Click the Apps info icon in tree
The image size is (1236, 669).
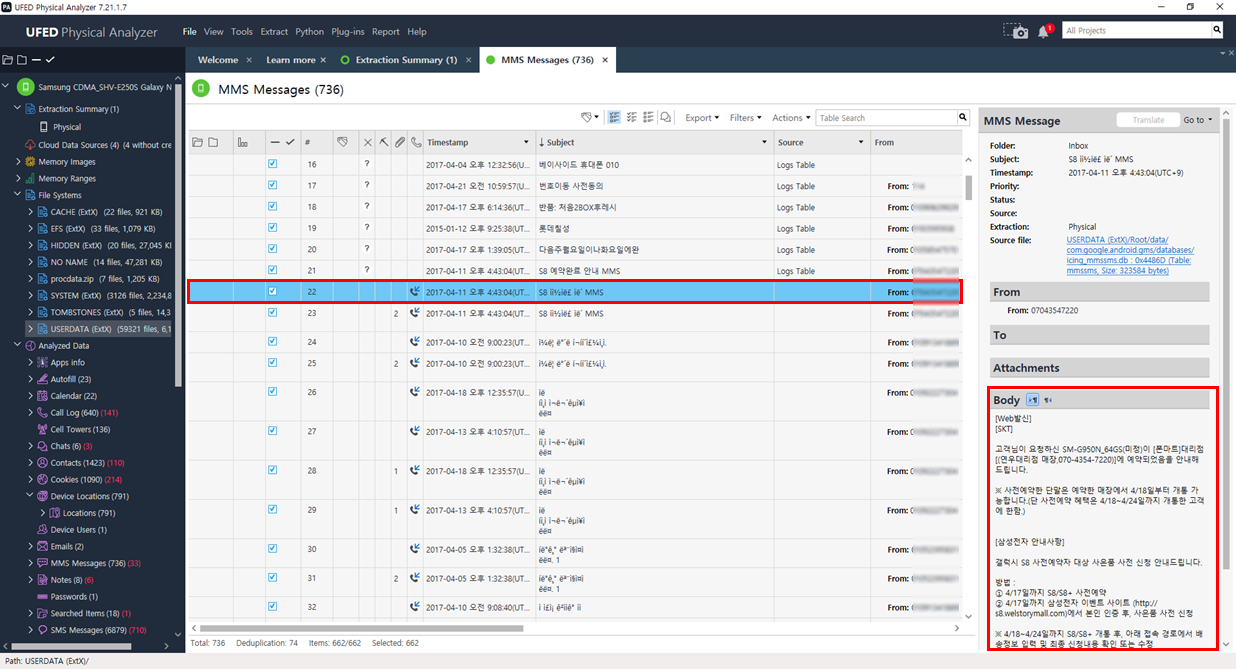42,362
